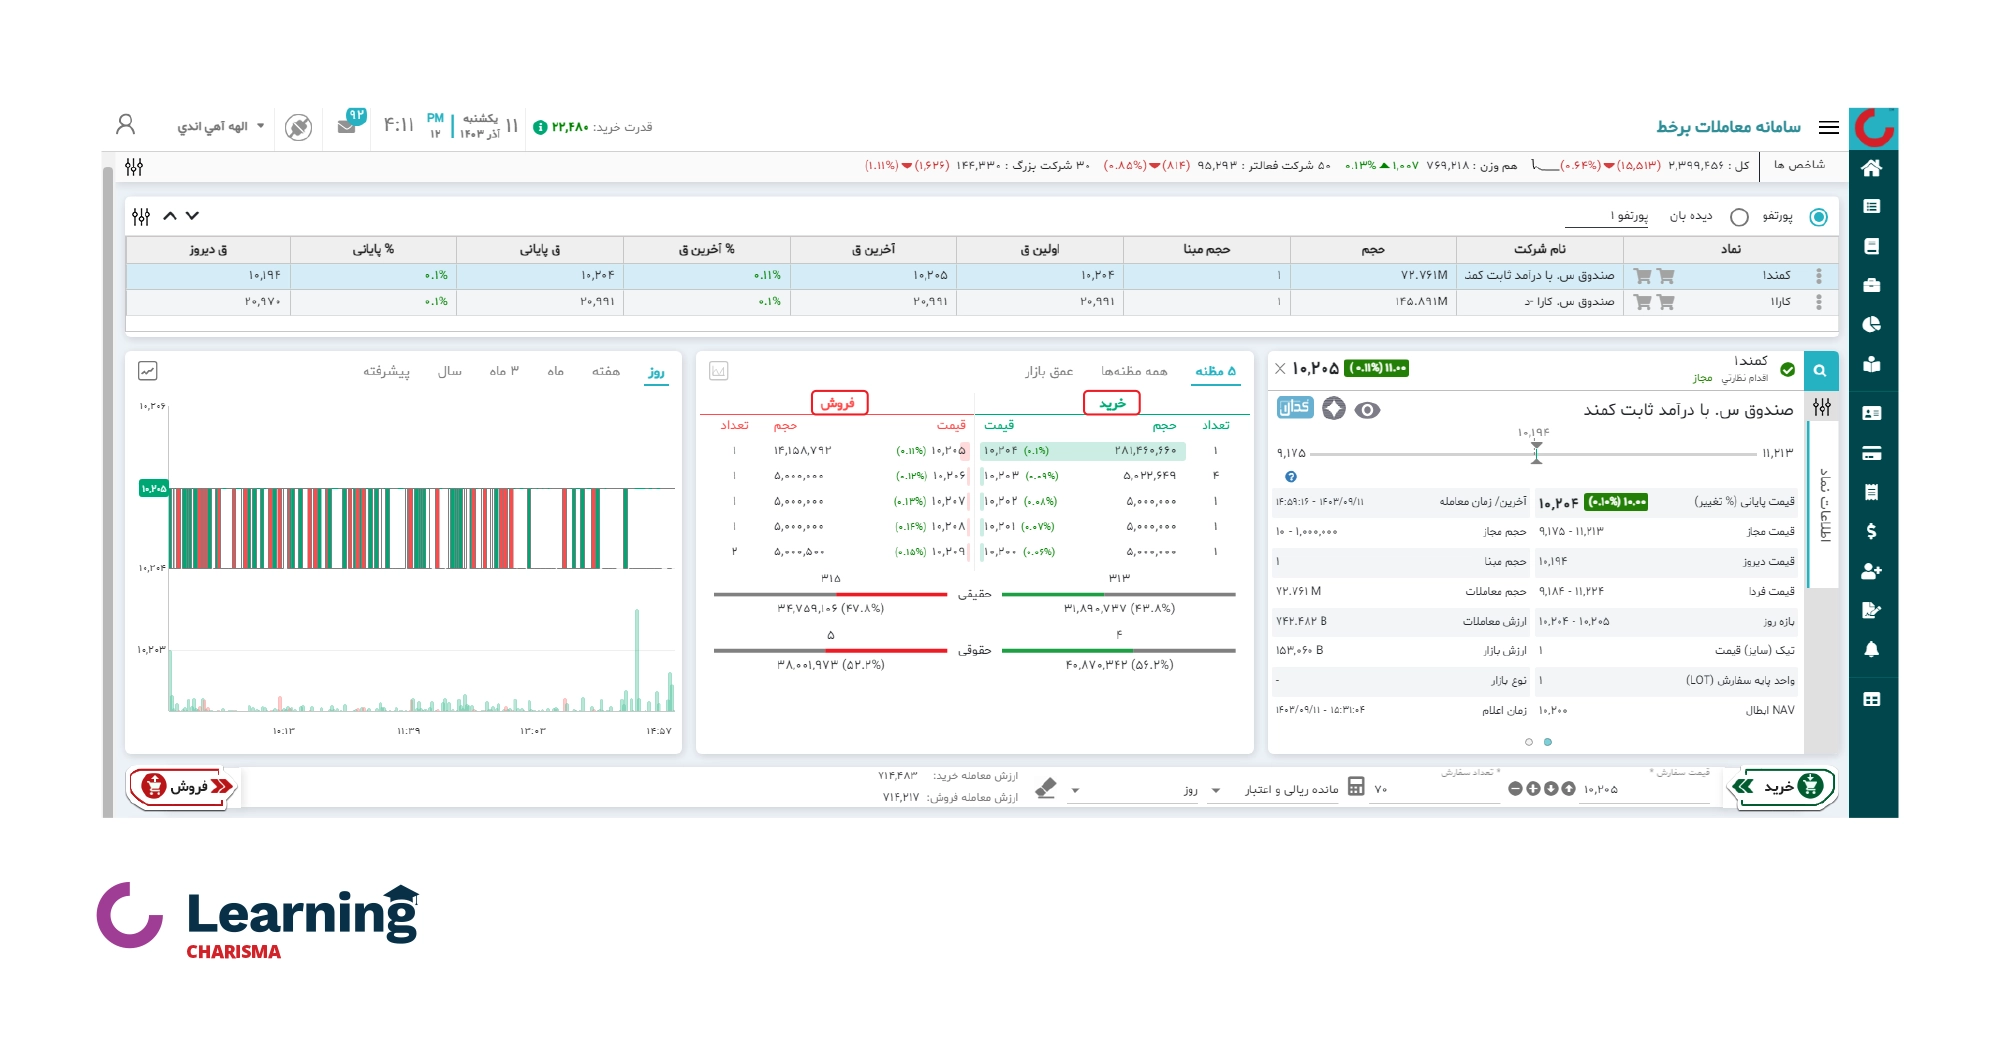Open the hamburger menu beside the platform title
This screenshot has height=1048, width=2000.
[x=1829, y=127]
